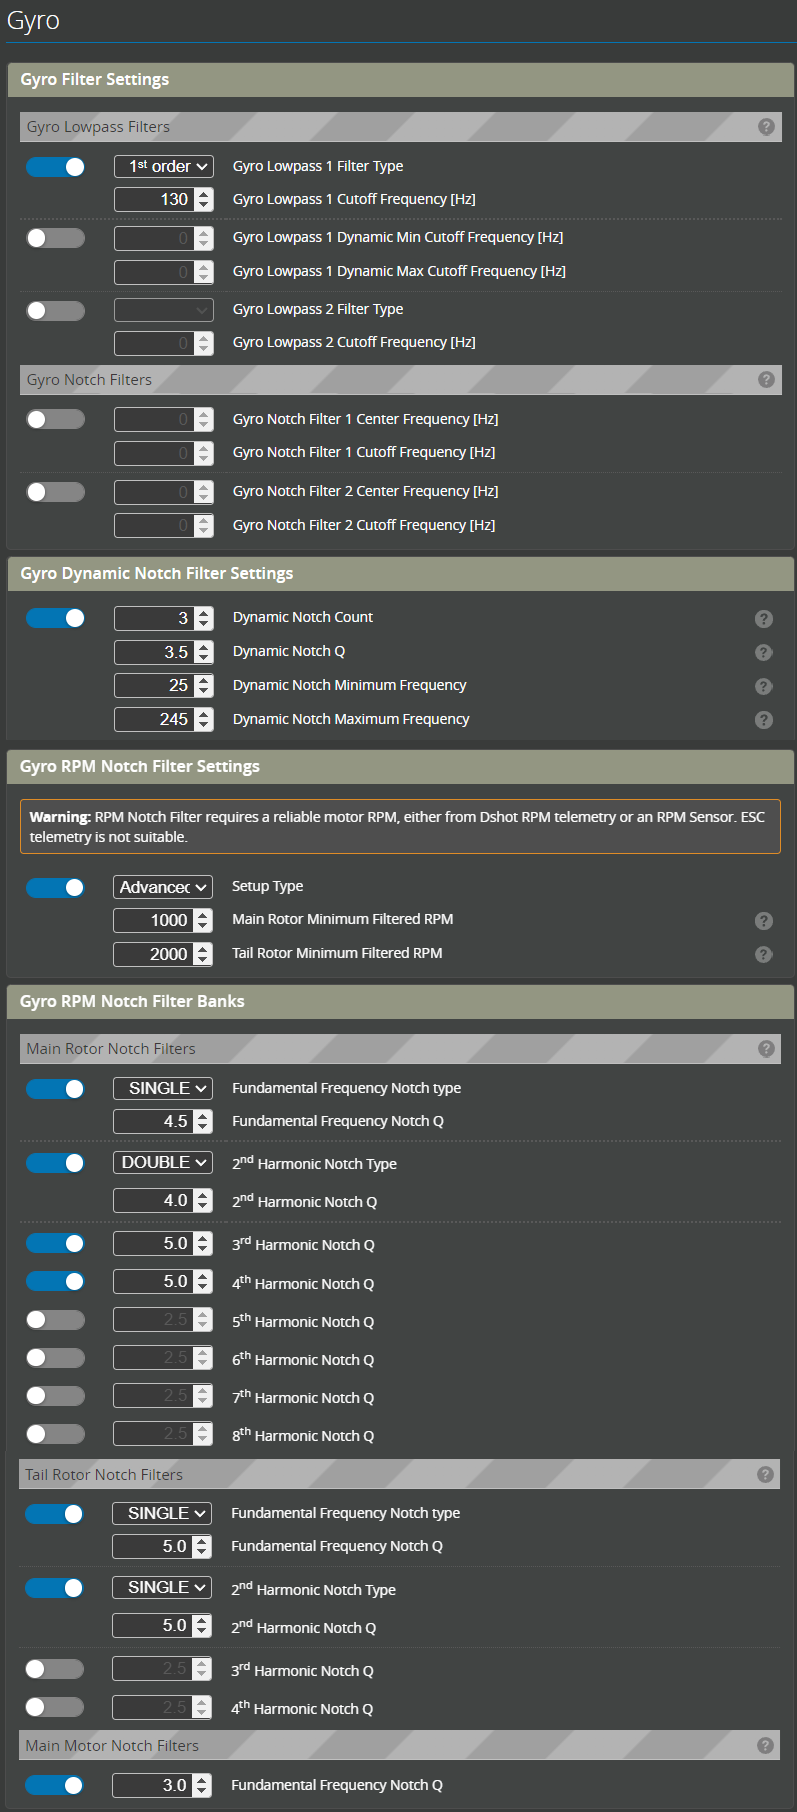This screenshot has width=797, height=1812.
Task: Open the Advanced Setup Type dropdown
Action: (x=162, y=887)
